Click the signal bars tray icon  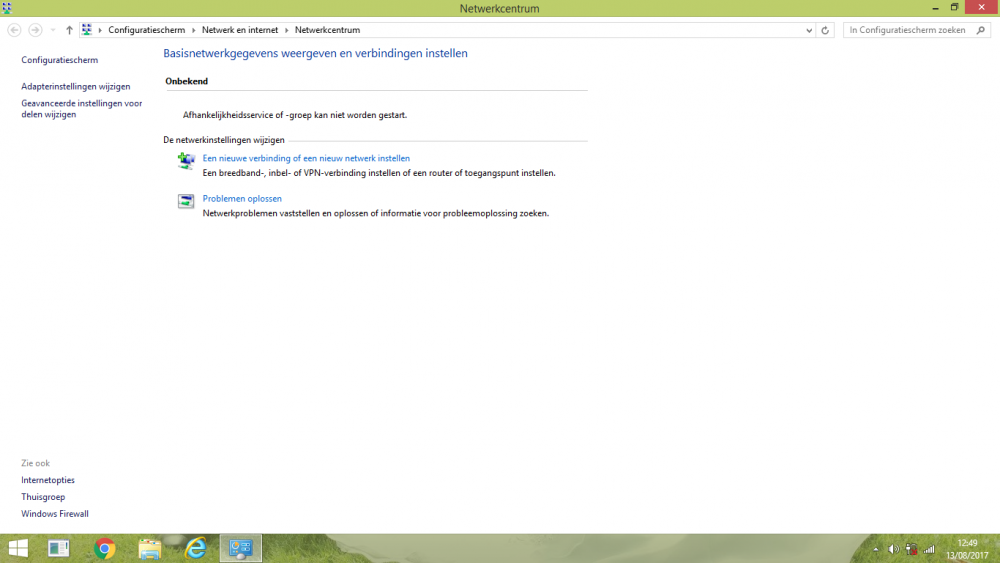(x=929, y=549)
